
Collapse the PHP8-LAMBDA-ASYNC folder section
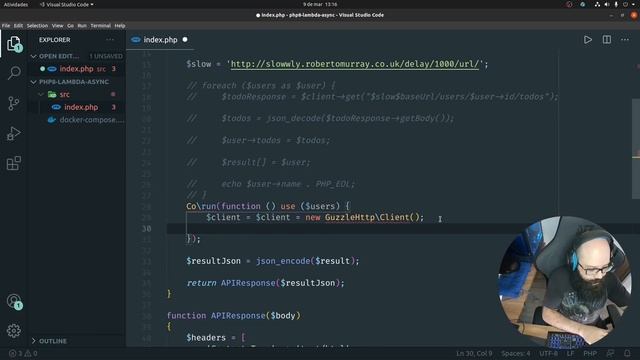tap(34, 82)
